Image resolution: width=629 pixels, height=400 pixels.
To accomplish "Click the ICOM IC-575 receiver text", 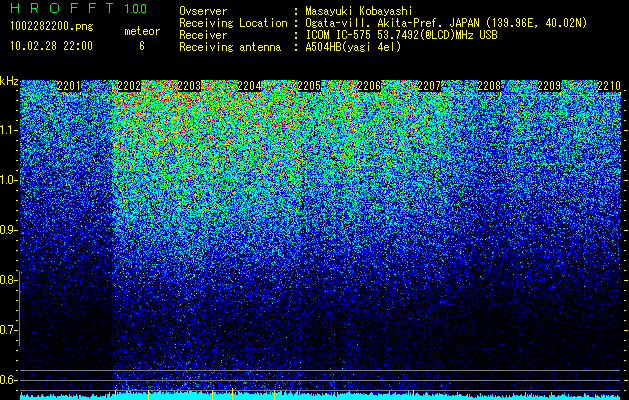I will 401,35.
